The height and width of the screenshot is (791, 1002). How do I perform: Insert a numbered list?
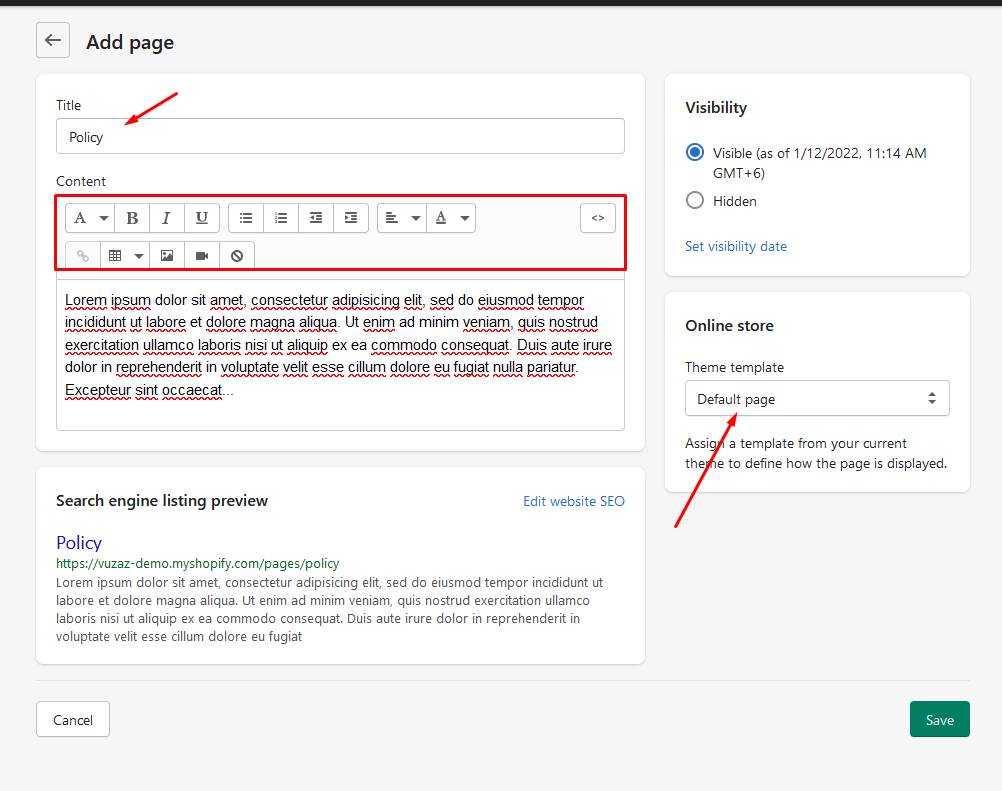[281, 218]
